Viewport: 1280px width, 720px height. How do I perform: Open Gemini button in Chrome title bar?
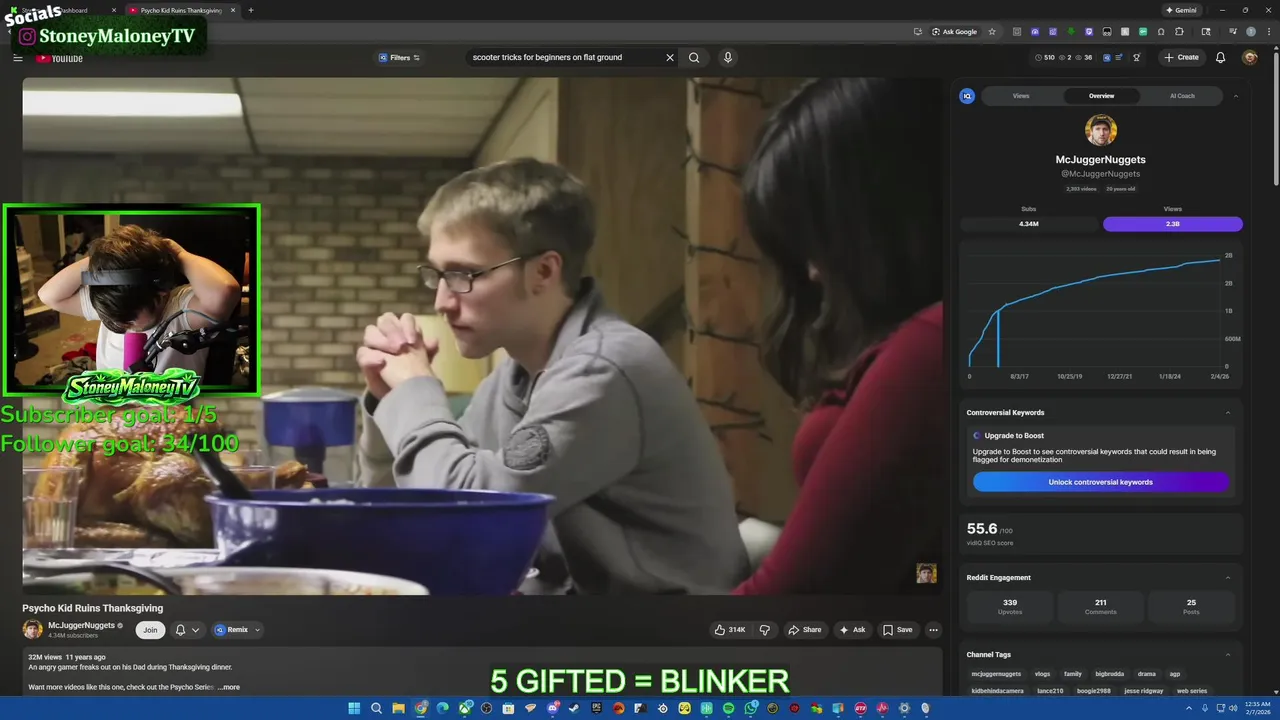1181,10
